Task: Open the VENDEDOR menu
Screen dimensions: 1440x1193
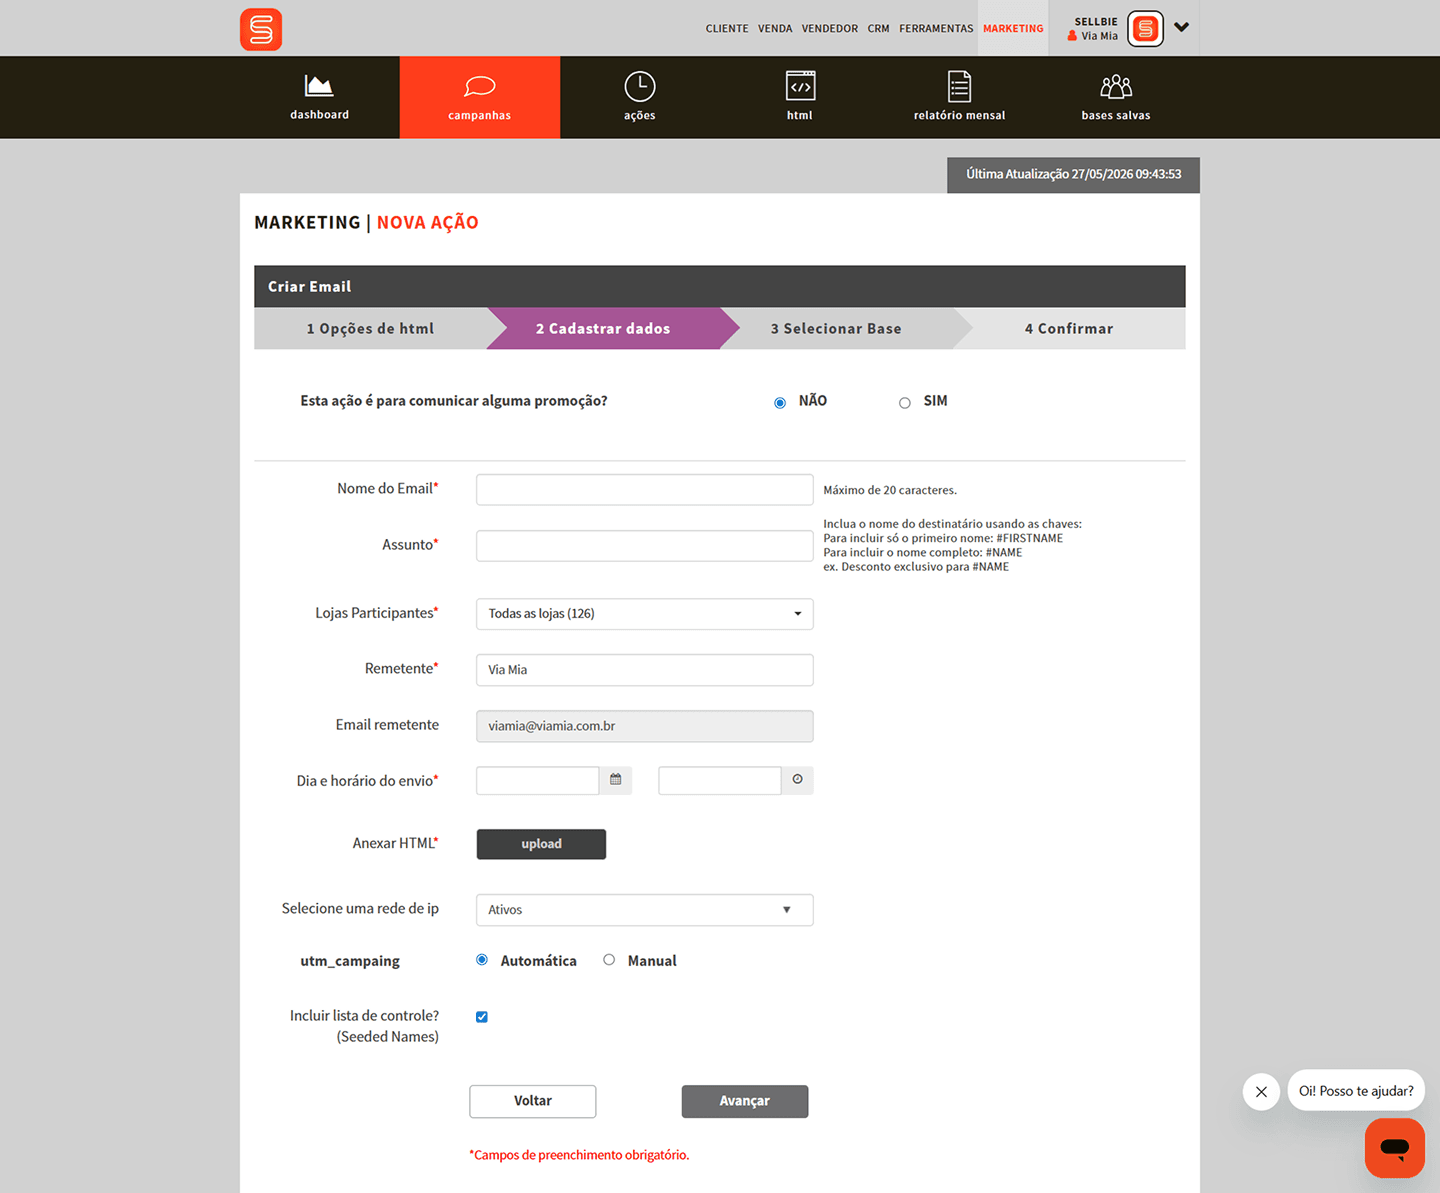Action: click(830, 29)
